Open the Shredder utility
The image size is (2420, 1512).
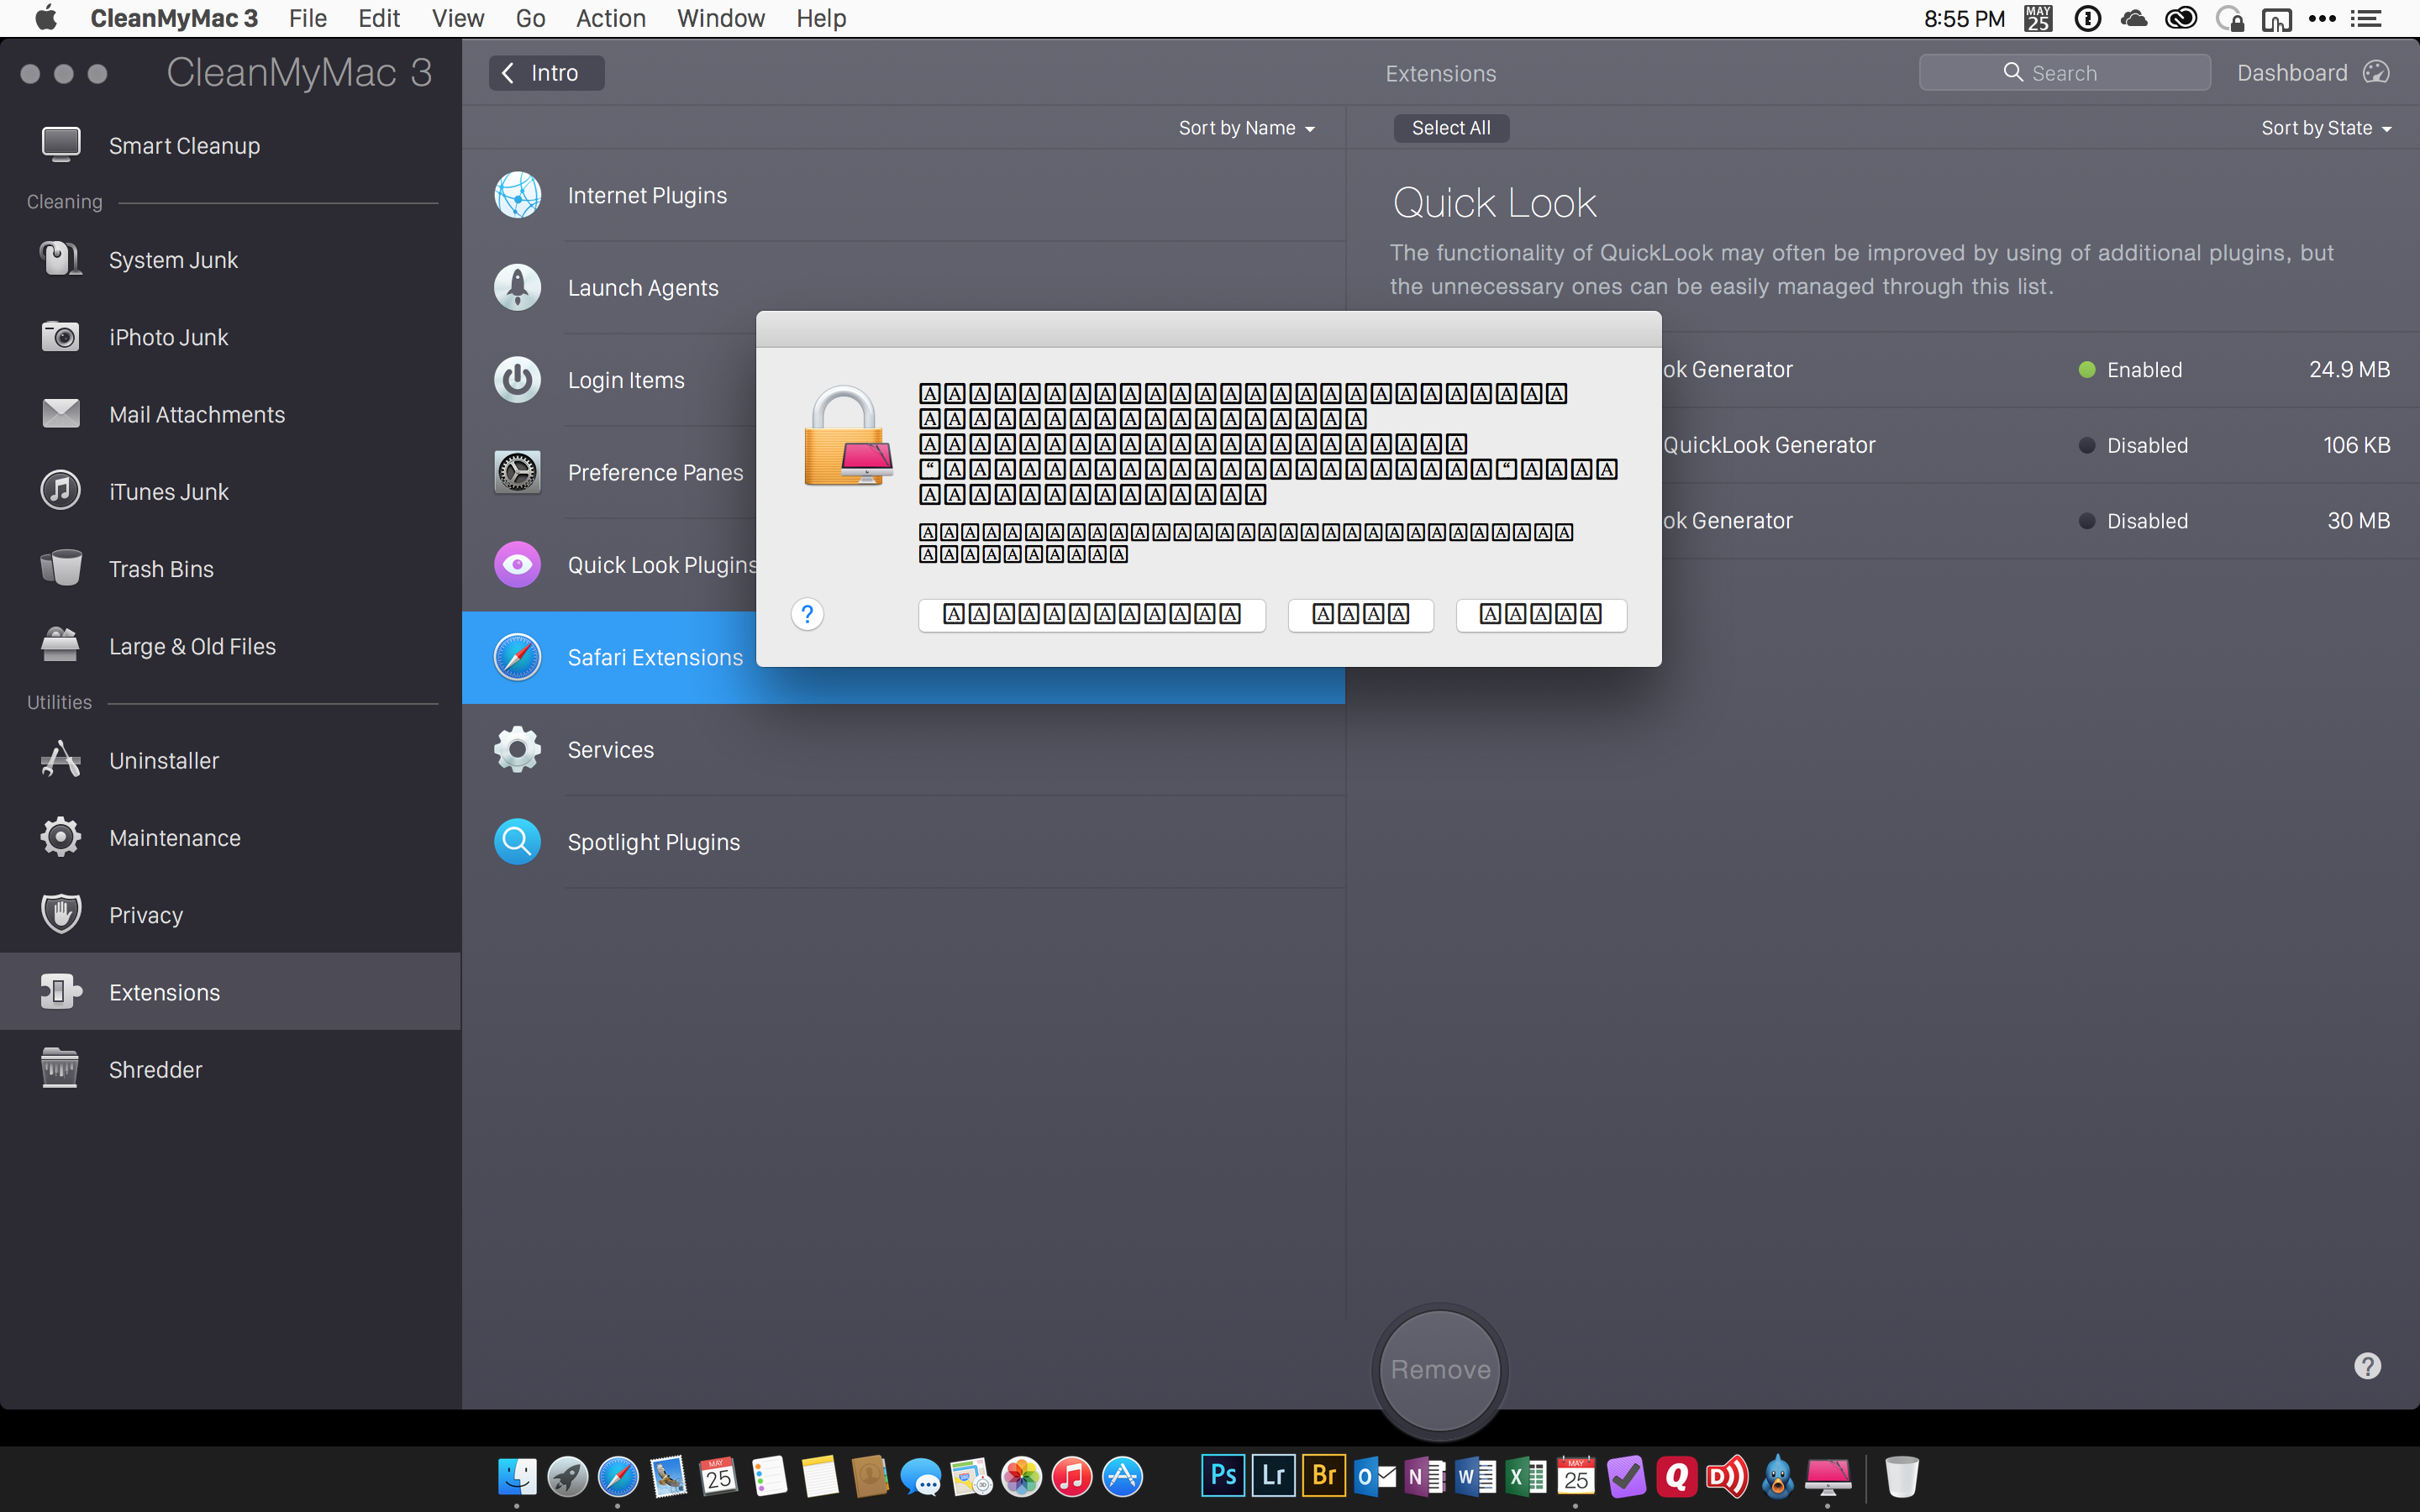230,1070
